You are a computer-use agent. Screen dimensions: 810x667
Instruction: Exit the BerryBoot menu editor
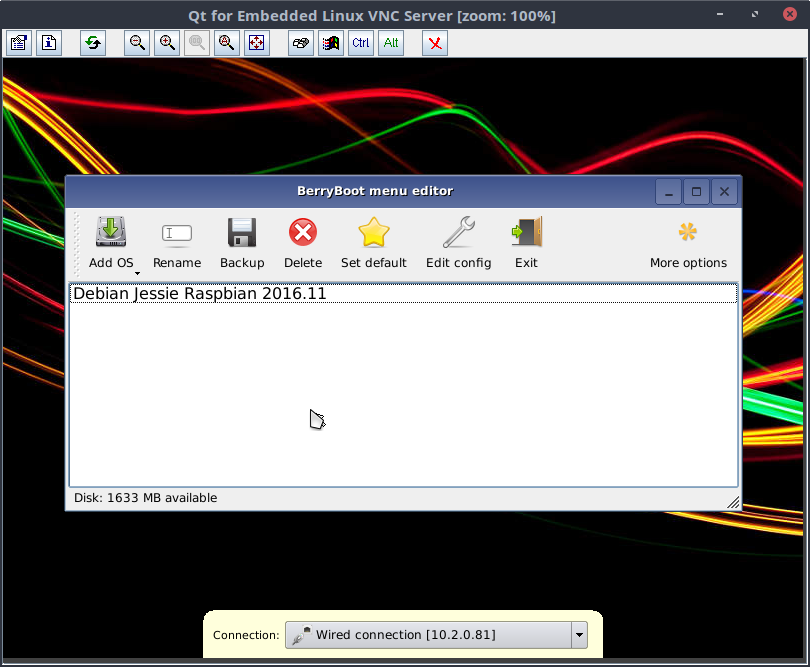pos(526,243)
